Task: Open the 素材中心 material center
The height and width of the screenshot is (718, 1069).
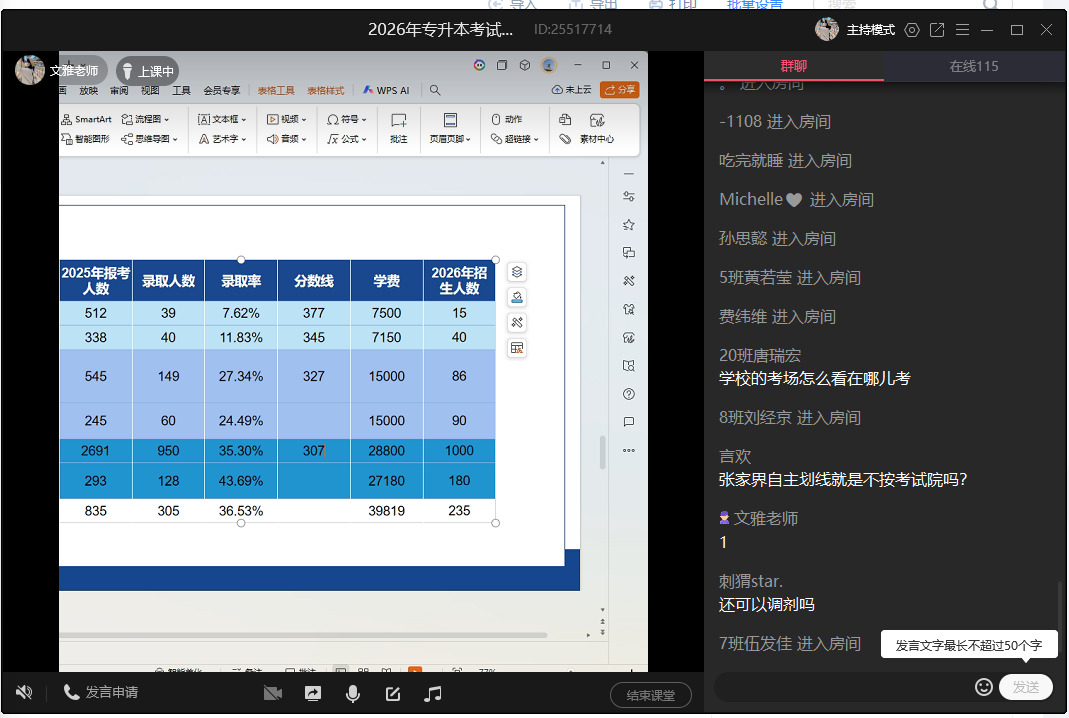Action: [597, 138]
